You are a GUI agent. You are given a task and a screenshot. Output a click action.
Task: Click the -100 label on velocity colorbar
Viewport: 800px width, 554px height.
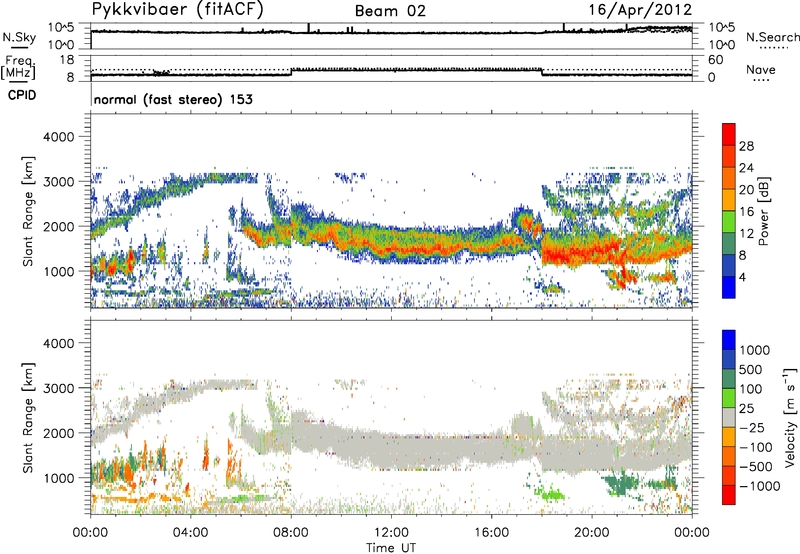756,447
